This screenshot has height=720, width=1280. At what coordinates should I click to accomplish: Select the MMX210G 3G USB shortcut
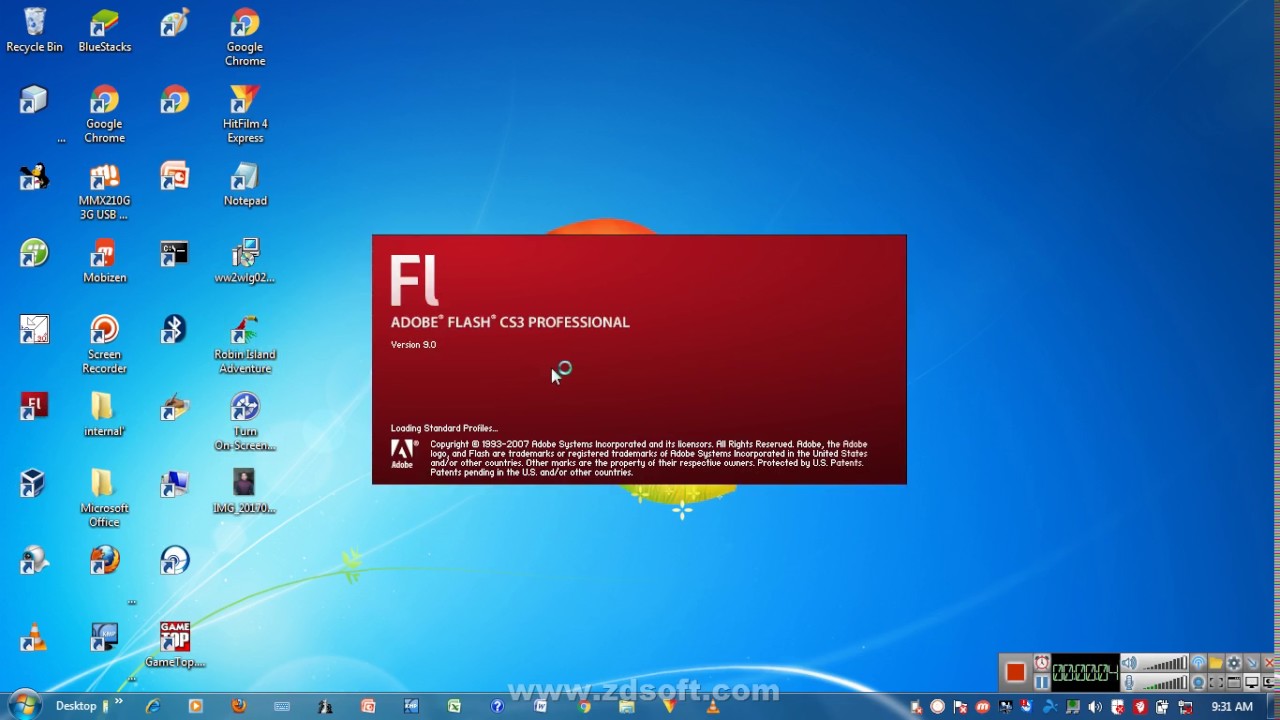(104, 191)
